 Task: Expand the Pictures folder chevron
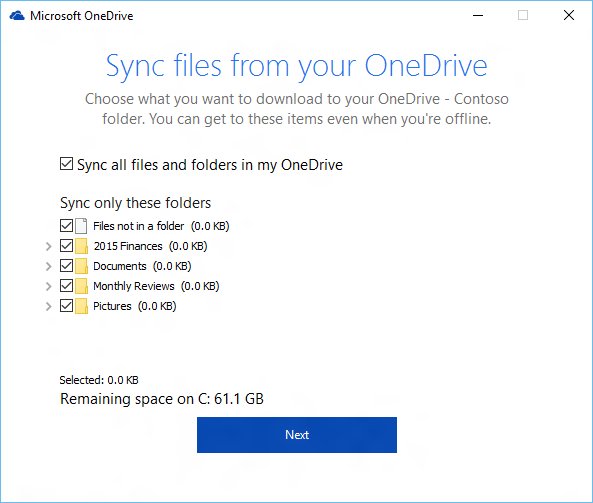48,306
